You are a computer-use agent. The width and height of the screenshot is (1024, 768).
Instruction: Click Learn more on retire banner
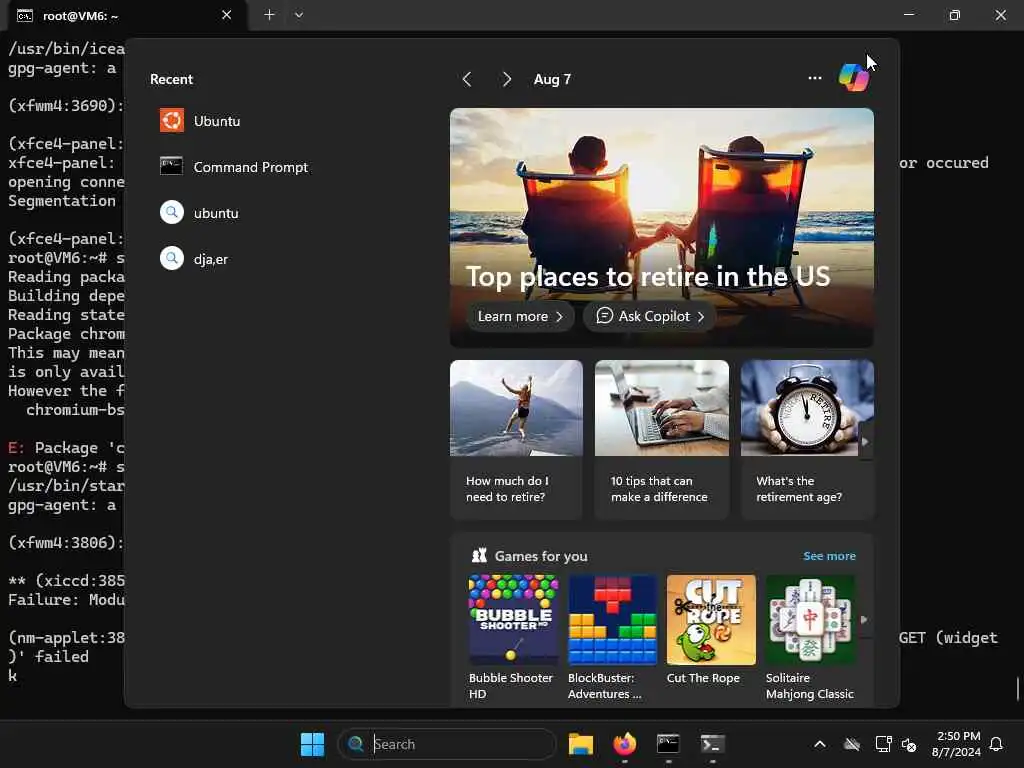click(x=520, y=316)
